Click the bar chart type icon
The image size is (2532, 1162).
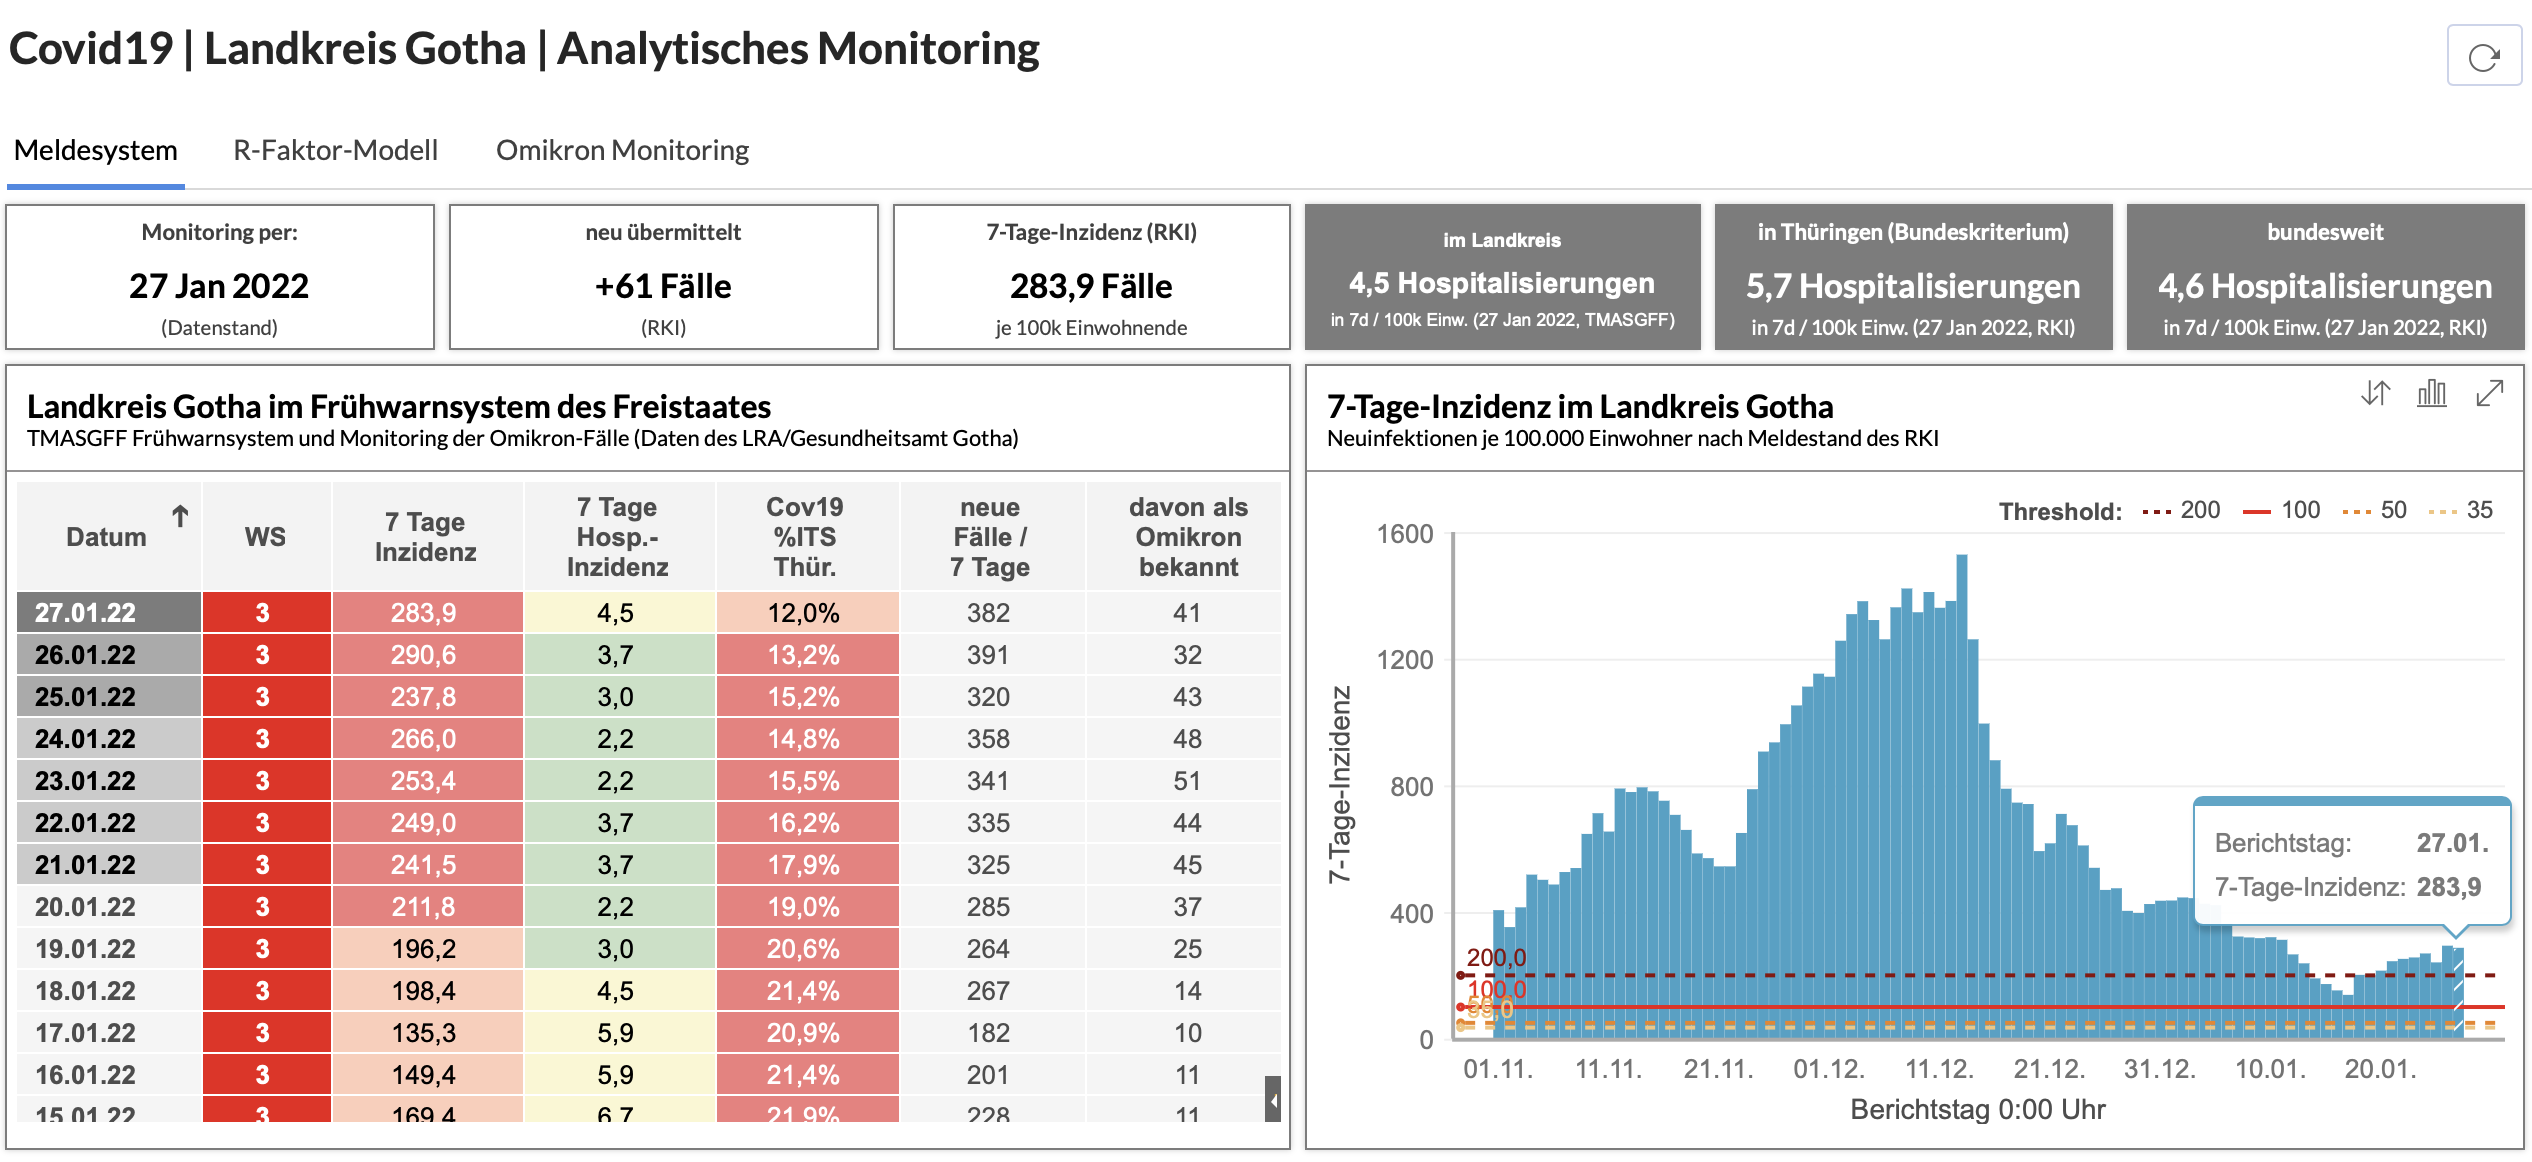point(2432,394)
